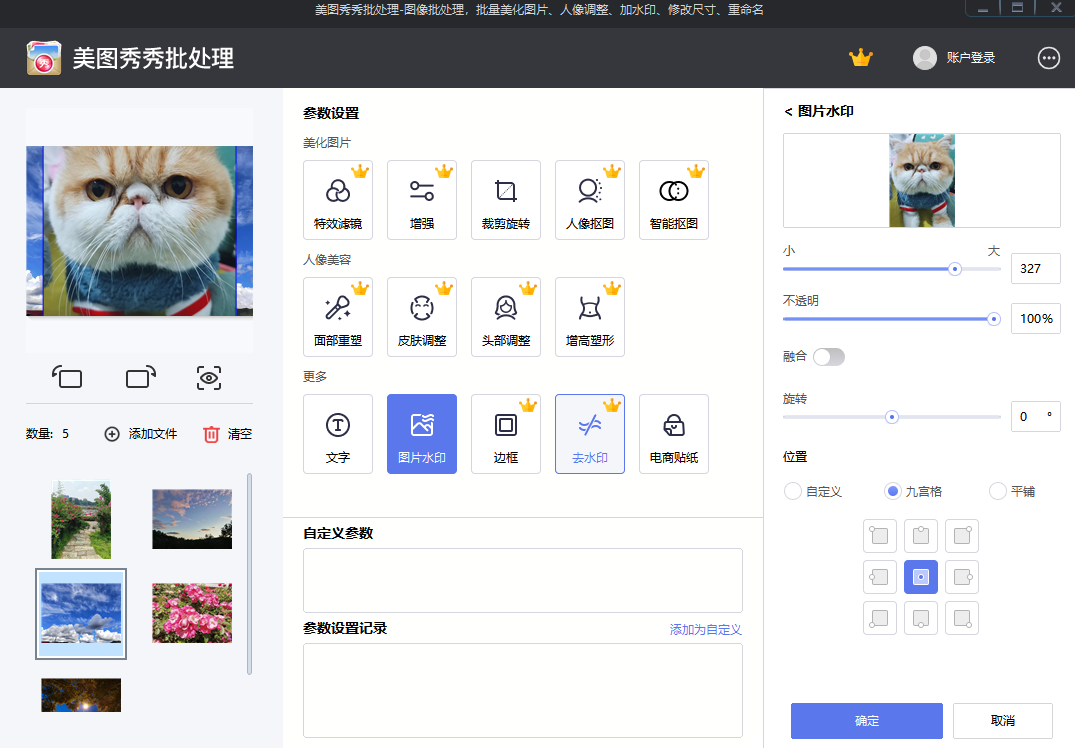The width and height of the screenshot is (1075, 748).
Task: Open the ellipsis menu at top right
Action: 1048,58
